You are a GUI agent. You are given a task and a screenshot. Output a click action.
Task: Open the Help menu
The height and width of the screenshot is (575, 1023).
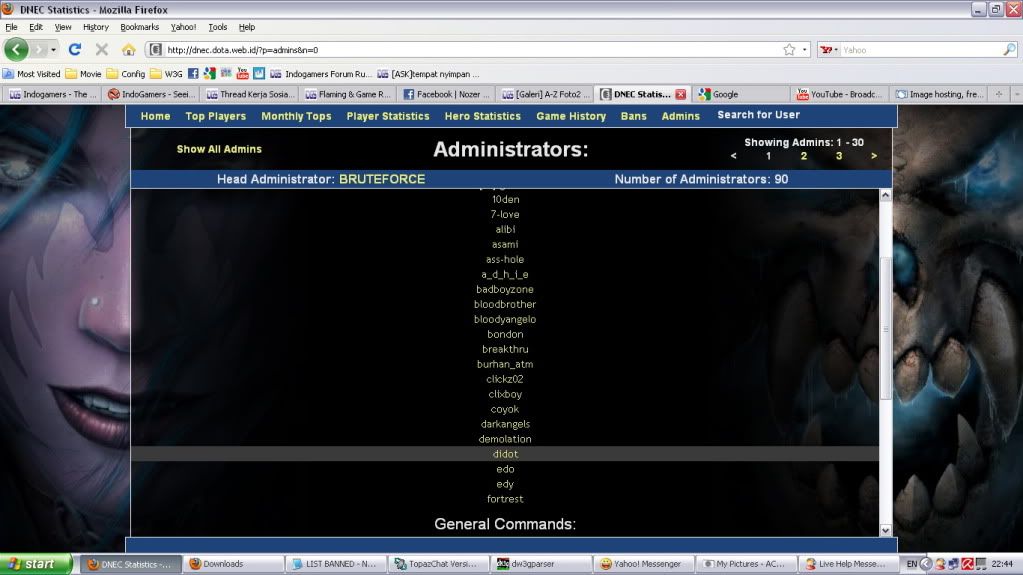[247, 27]
